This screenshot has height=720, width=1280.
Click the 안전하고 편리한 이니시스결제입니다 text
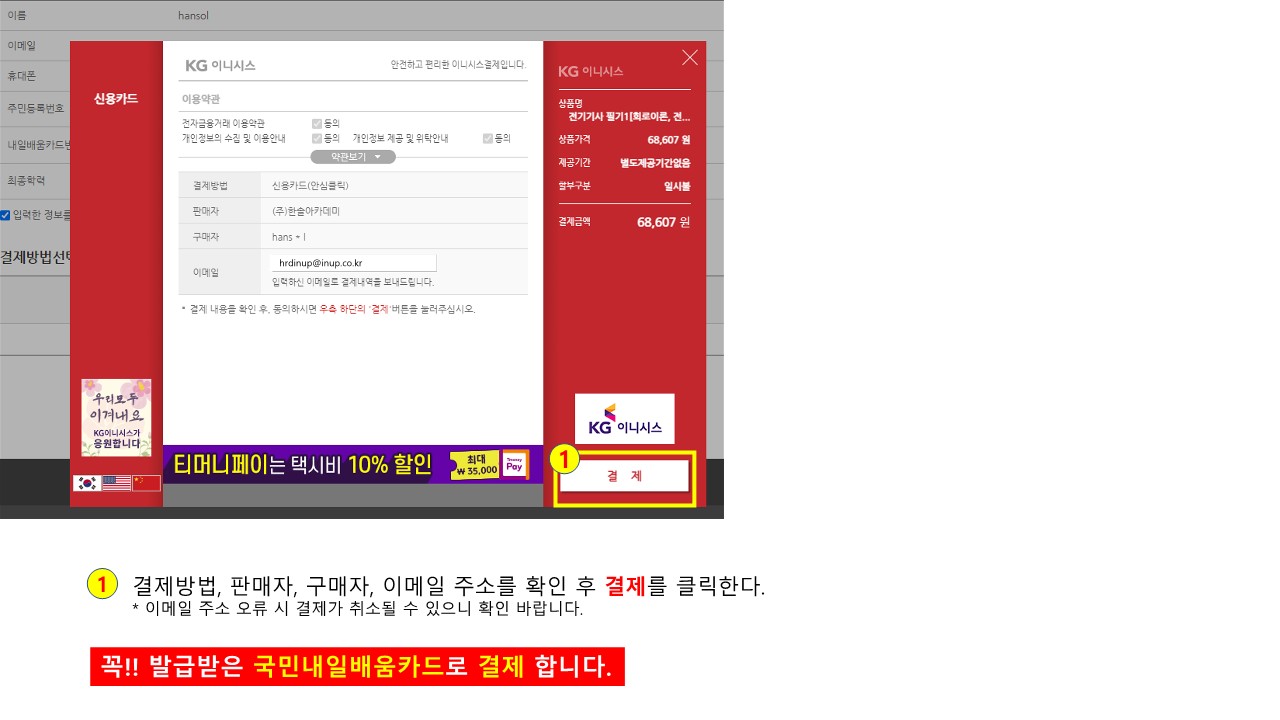pyautogui.click(x=458, y=65)
